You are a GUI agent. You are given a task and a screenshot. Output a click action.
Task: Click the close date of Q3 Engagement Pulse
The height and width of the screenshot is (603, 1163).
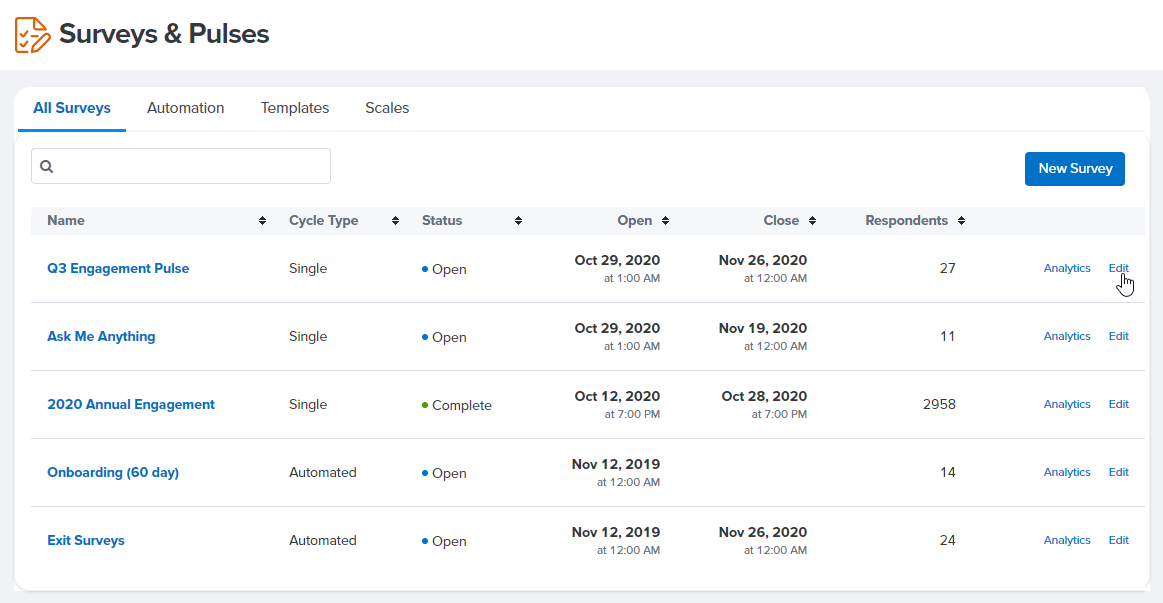pyautogui.click(x=762, y=268)
